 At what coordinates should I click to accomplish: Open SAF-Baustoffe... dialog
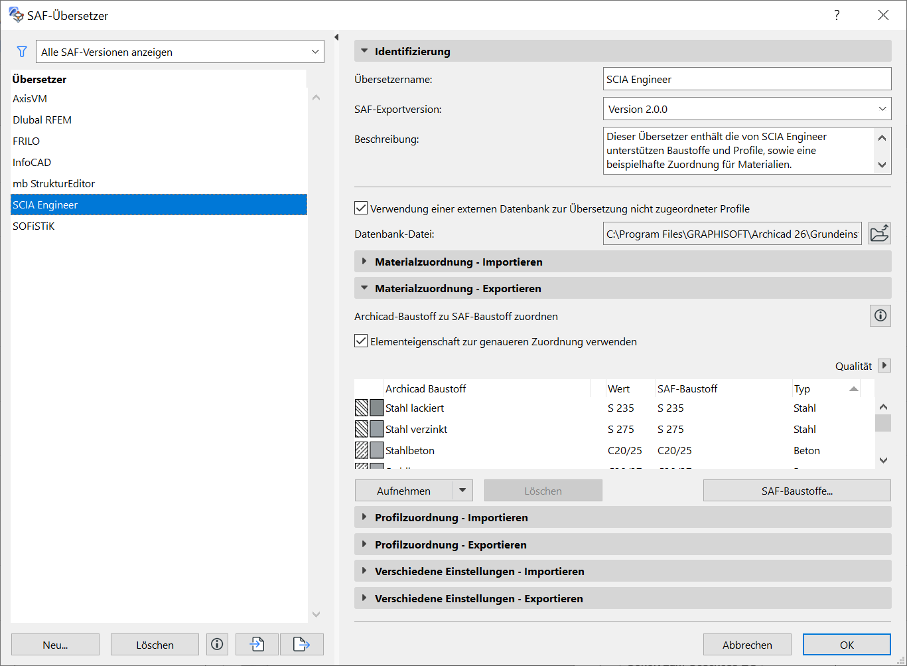797,491
